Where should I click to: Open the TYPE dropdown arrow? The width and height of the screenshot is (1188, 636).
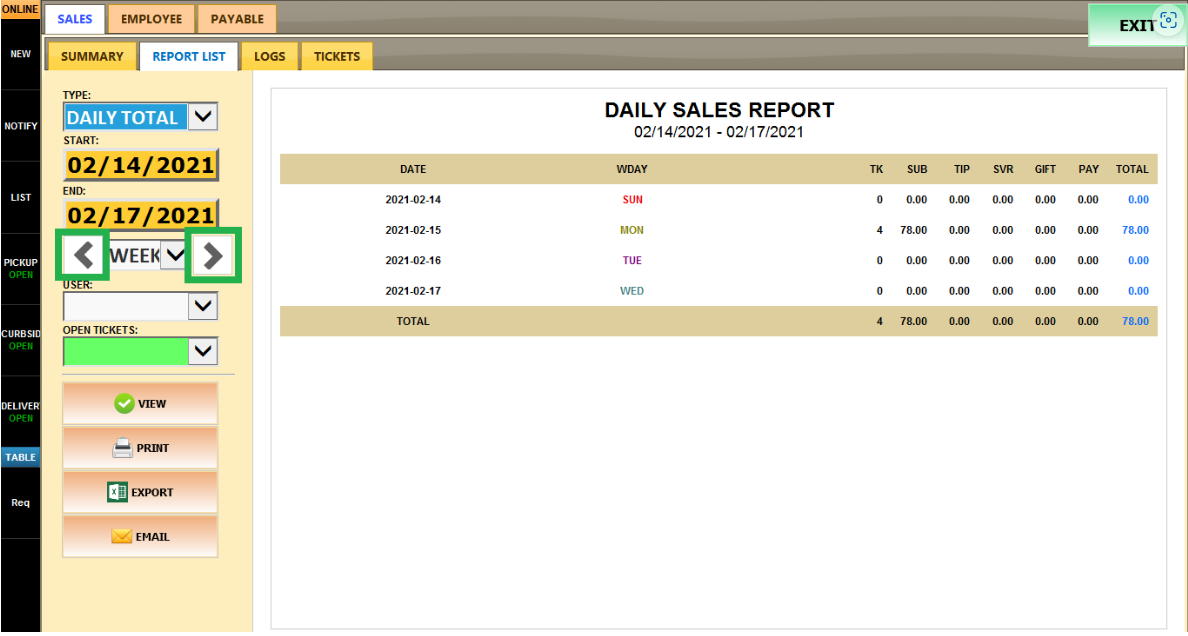203,117
